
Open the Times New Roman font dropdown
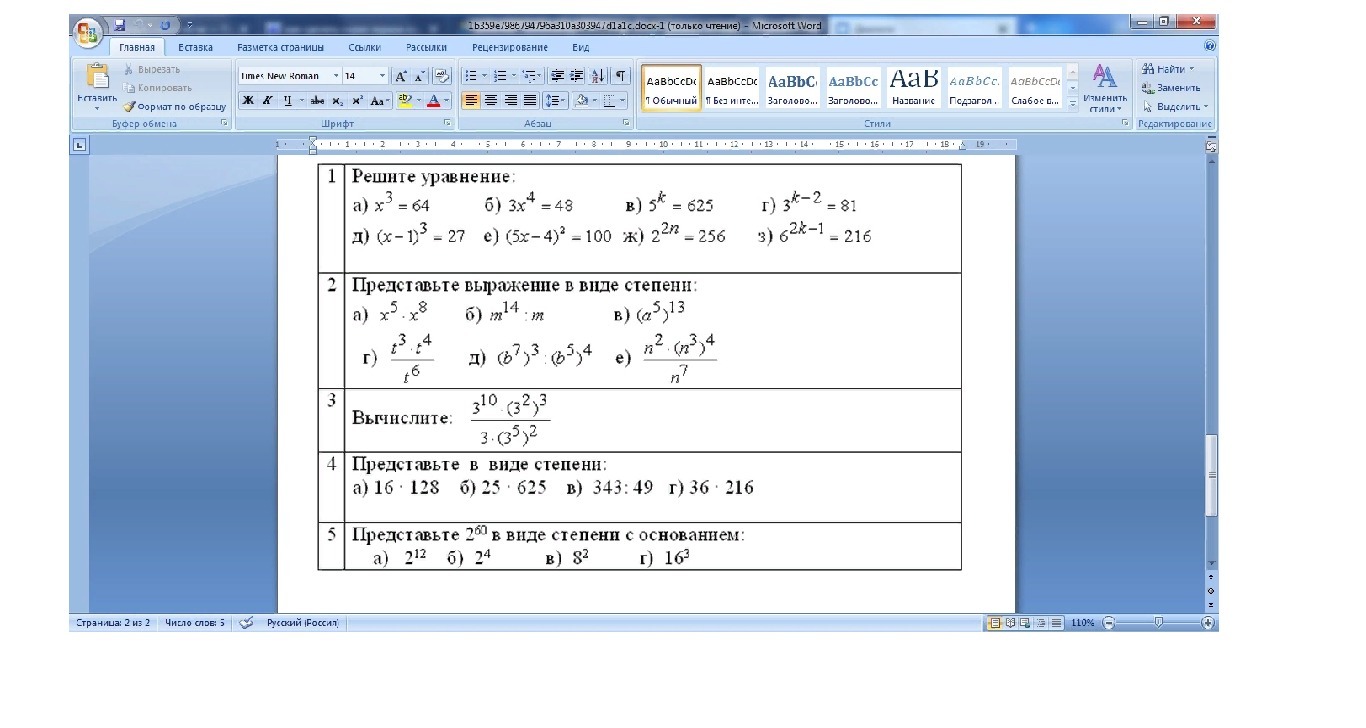(x=336, y=76)
